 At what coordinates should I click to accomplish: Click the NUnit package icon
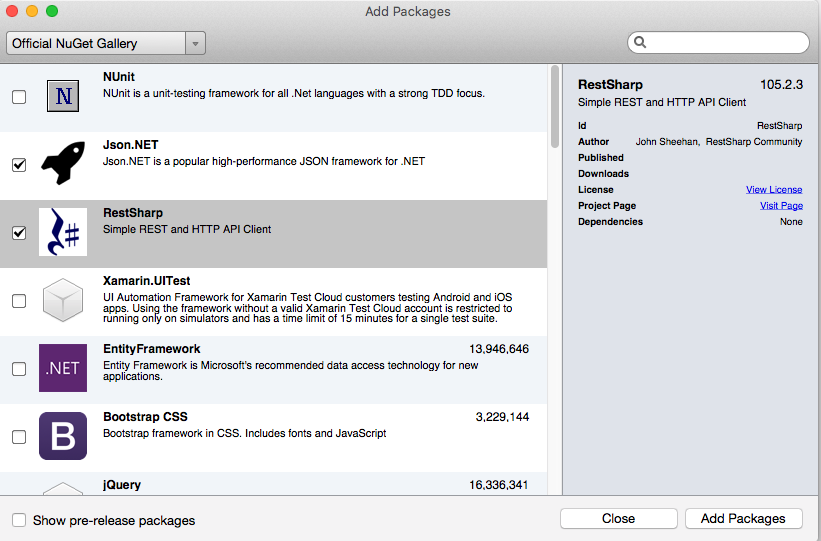(x=63, y=97)
